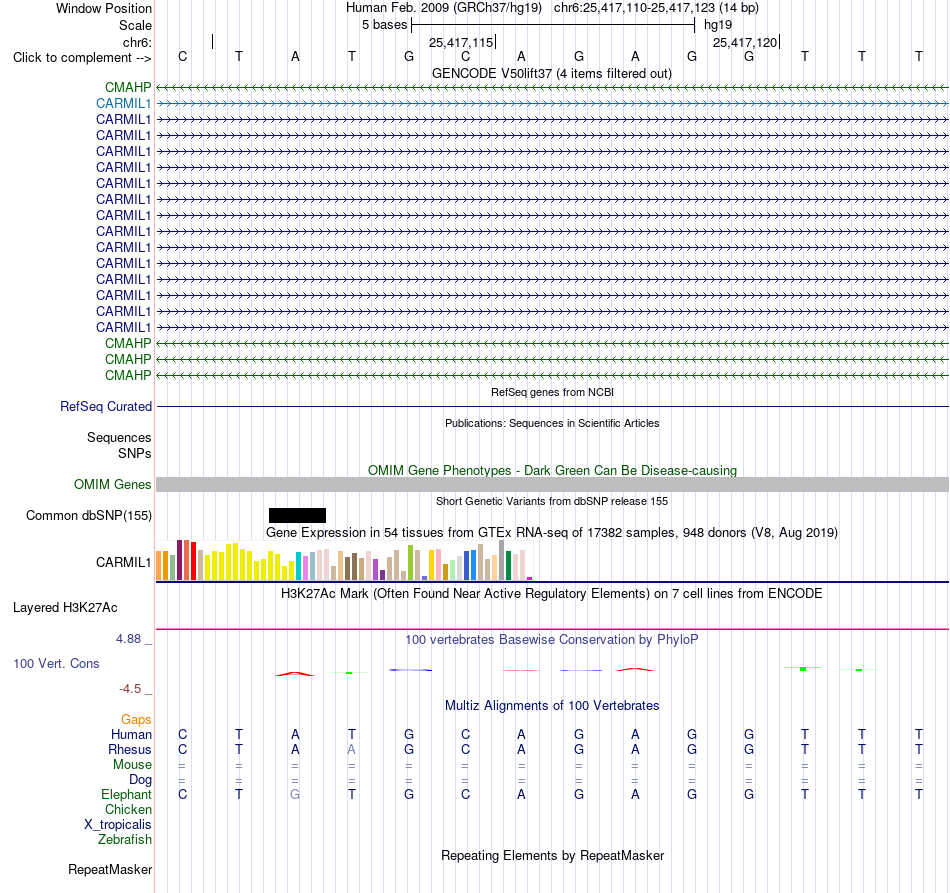Open GENCODE V50lift37 track title
The image size is (950, 893).
point(551,73)
